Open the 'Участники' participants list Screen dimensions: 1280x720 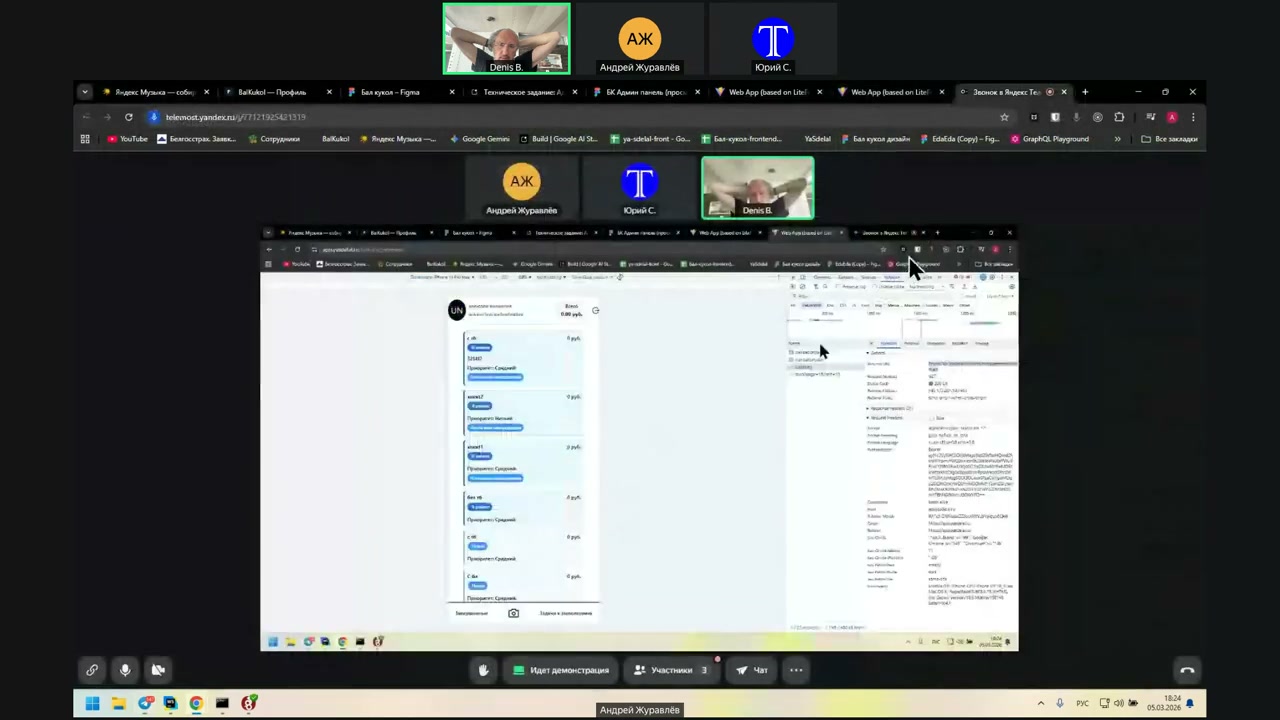tap(671, 670)
